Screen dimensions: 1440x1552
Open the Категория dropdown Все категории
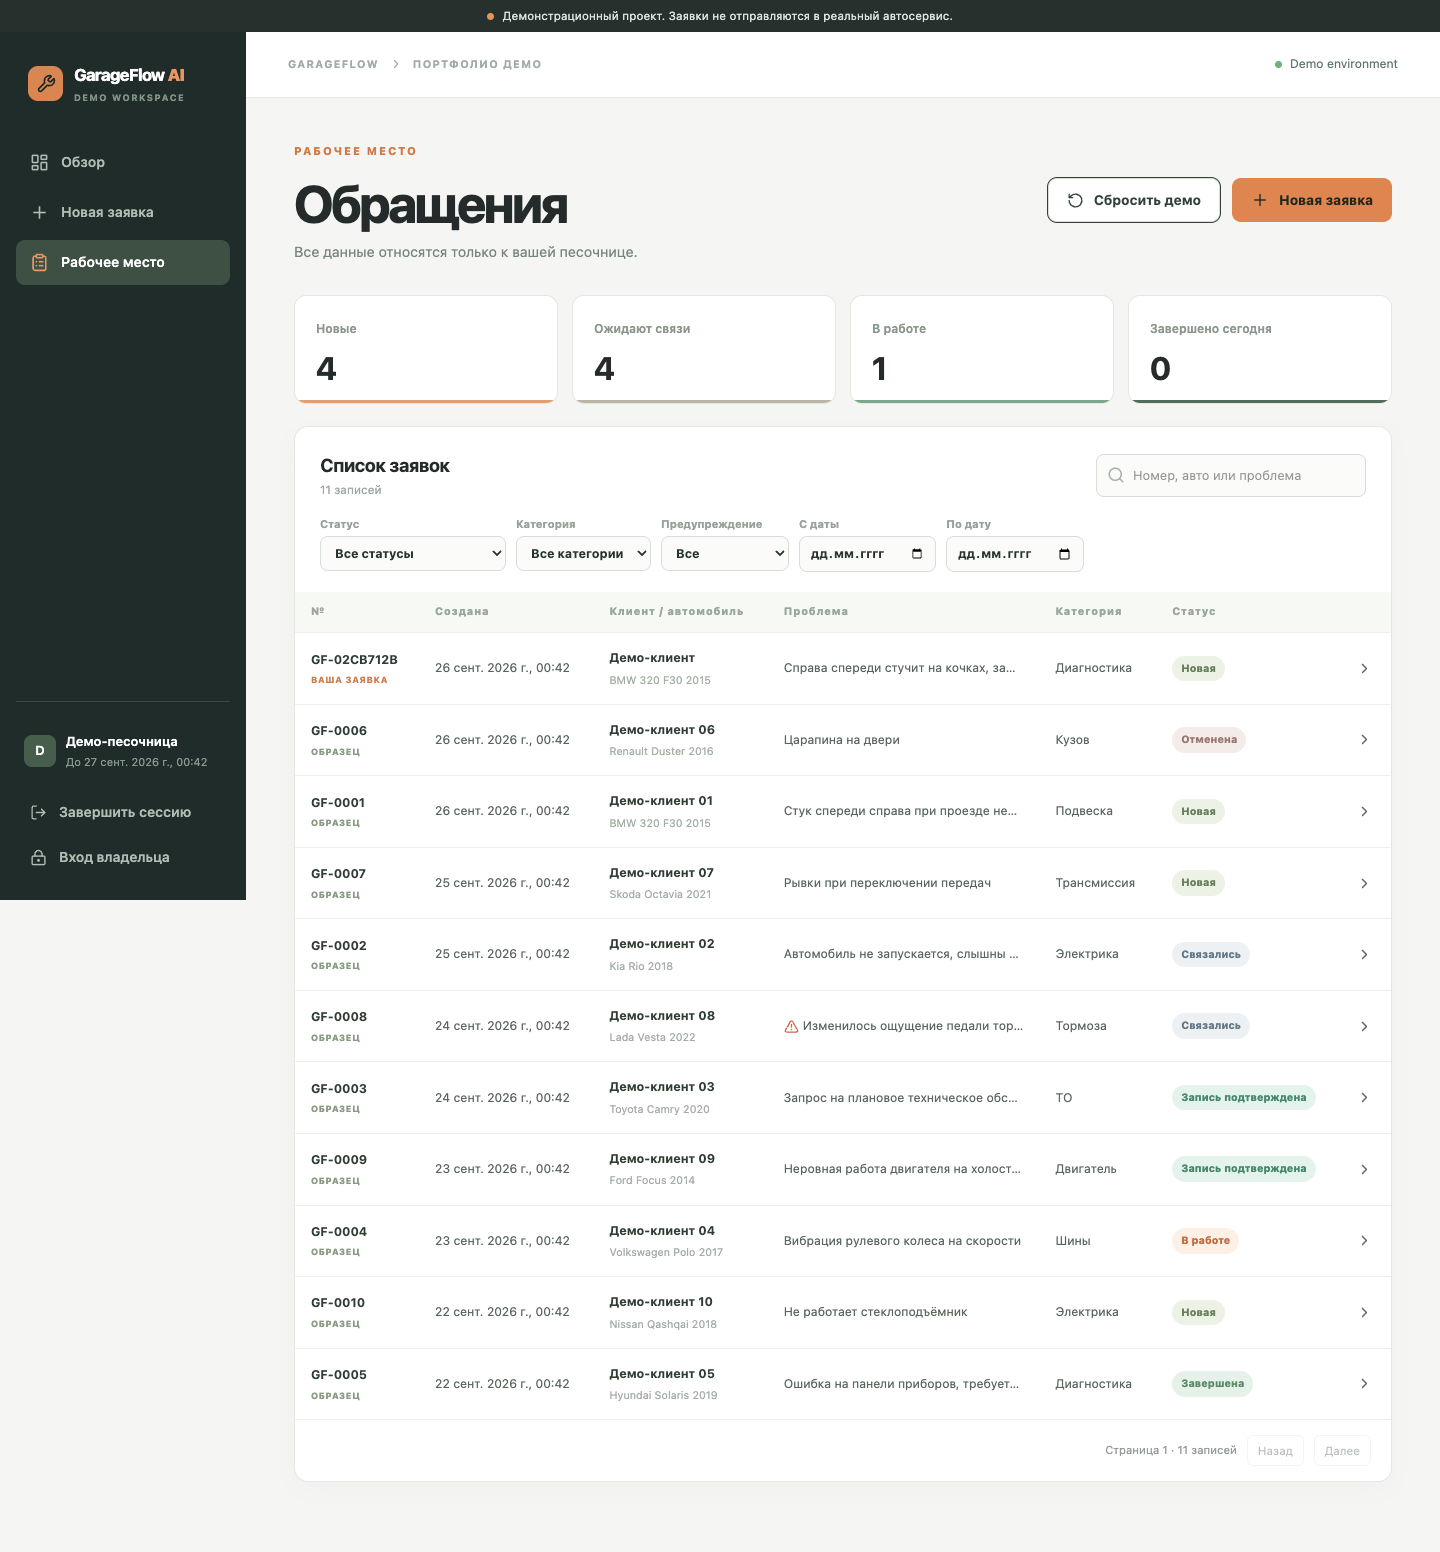point(584,554)
